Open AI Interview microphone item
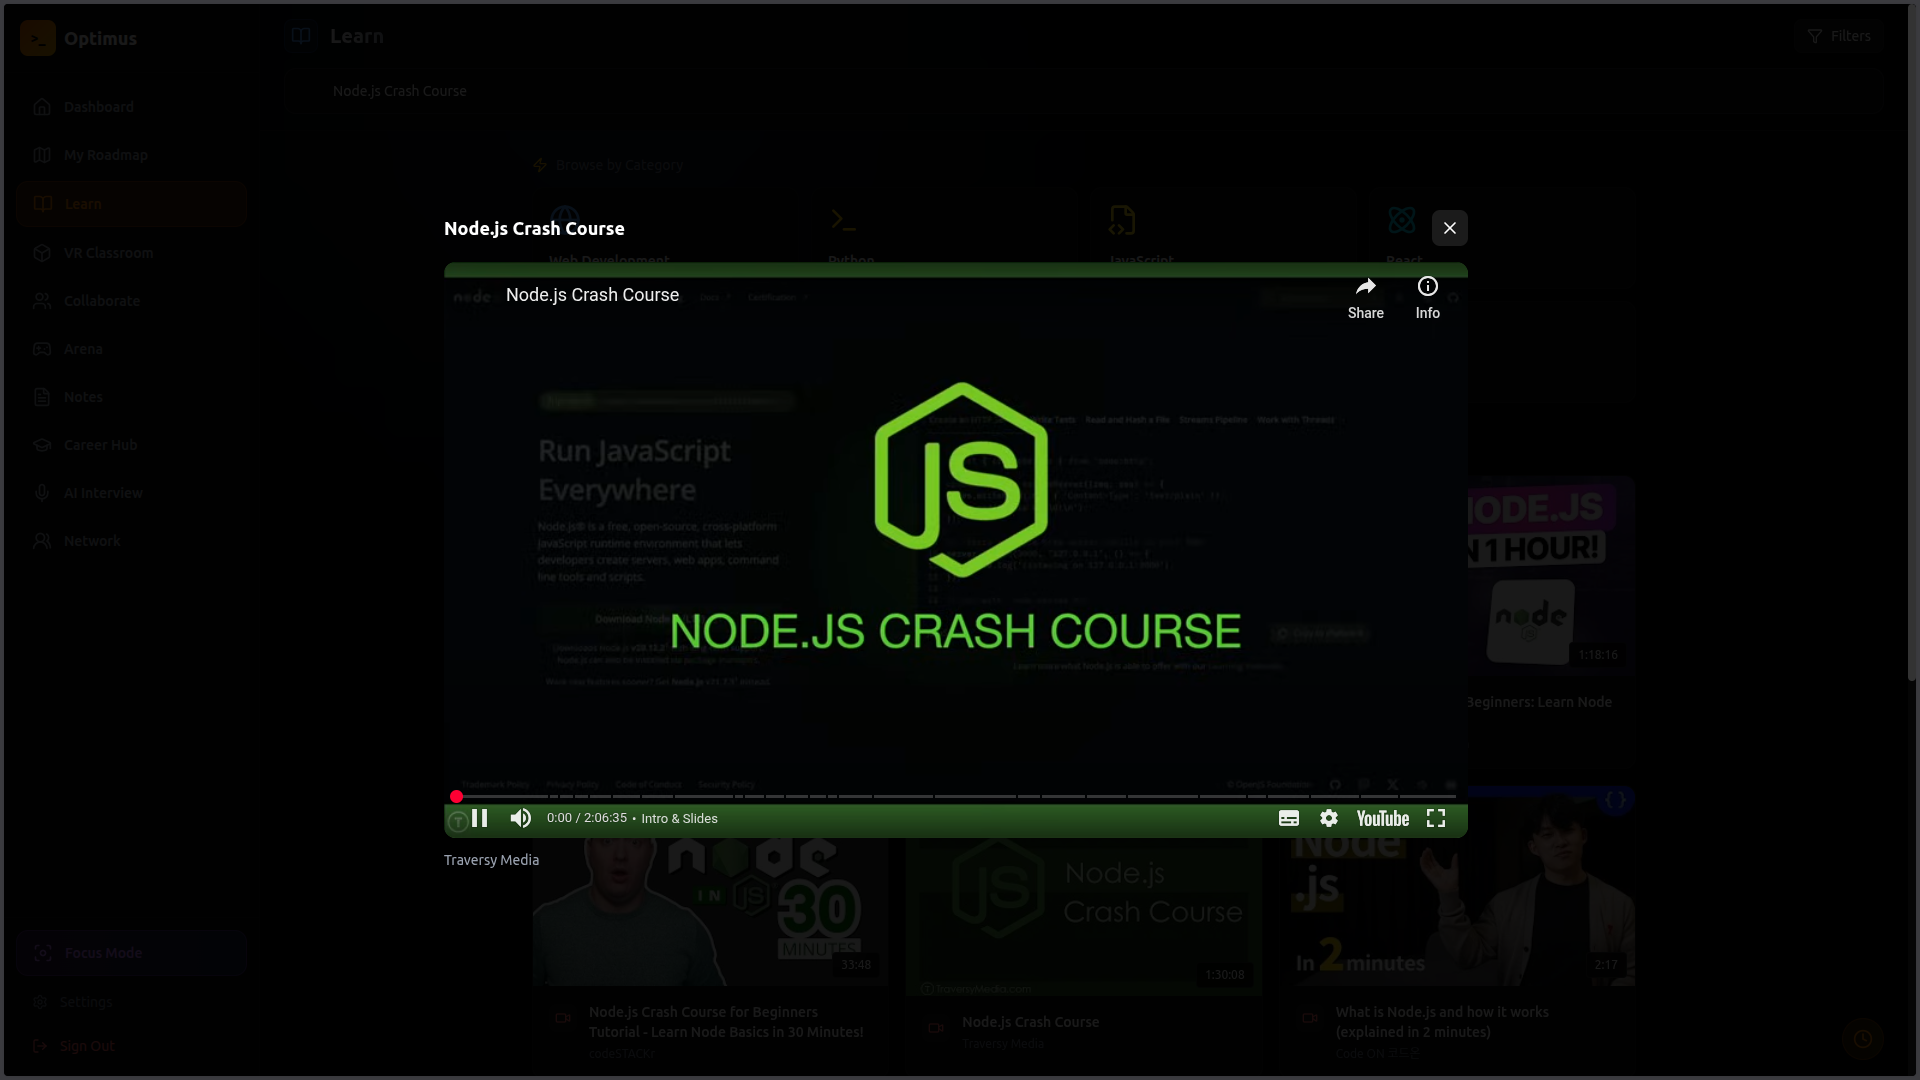 (42, 493)
